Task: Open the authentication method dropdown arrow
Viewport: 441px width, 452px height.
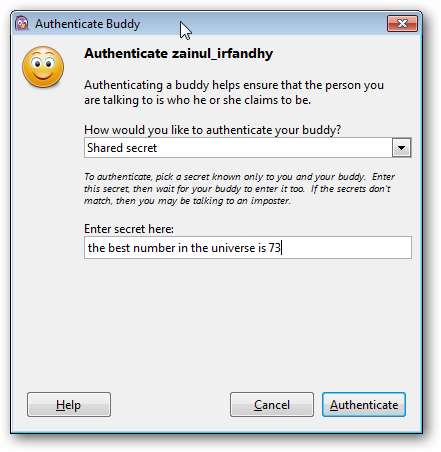Action: [401, 148]
